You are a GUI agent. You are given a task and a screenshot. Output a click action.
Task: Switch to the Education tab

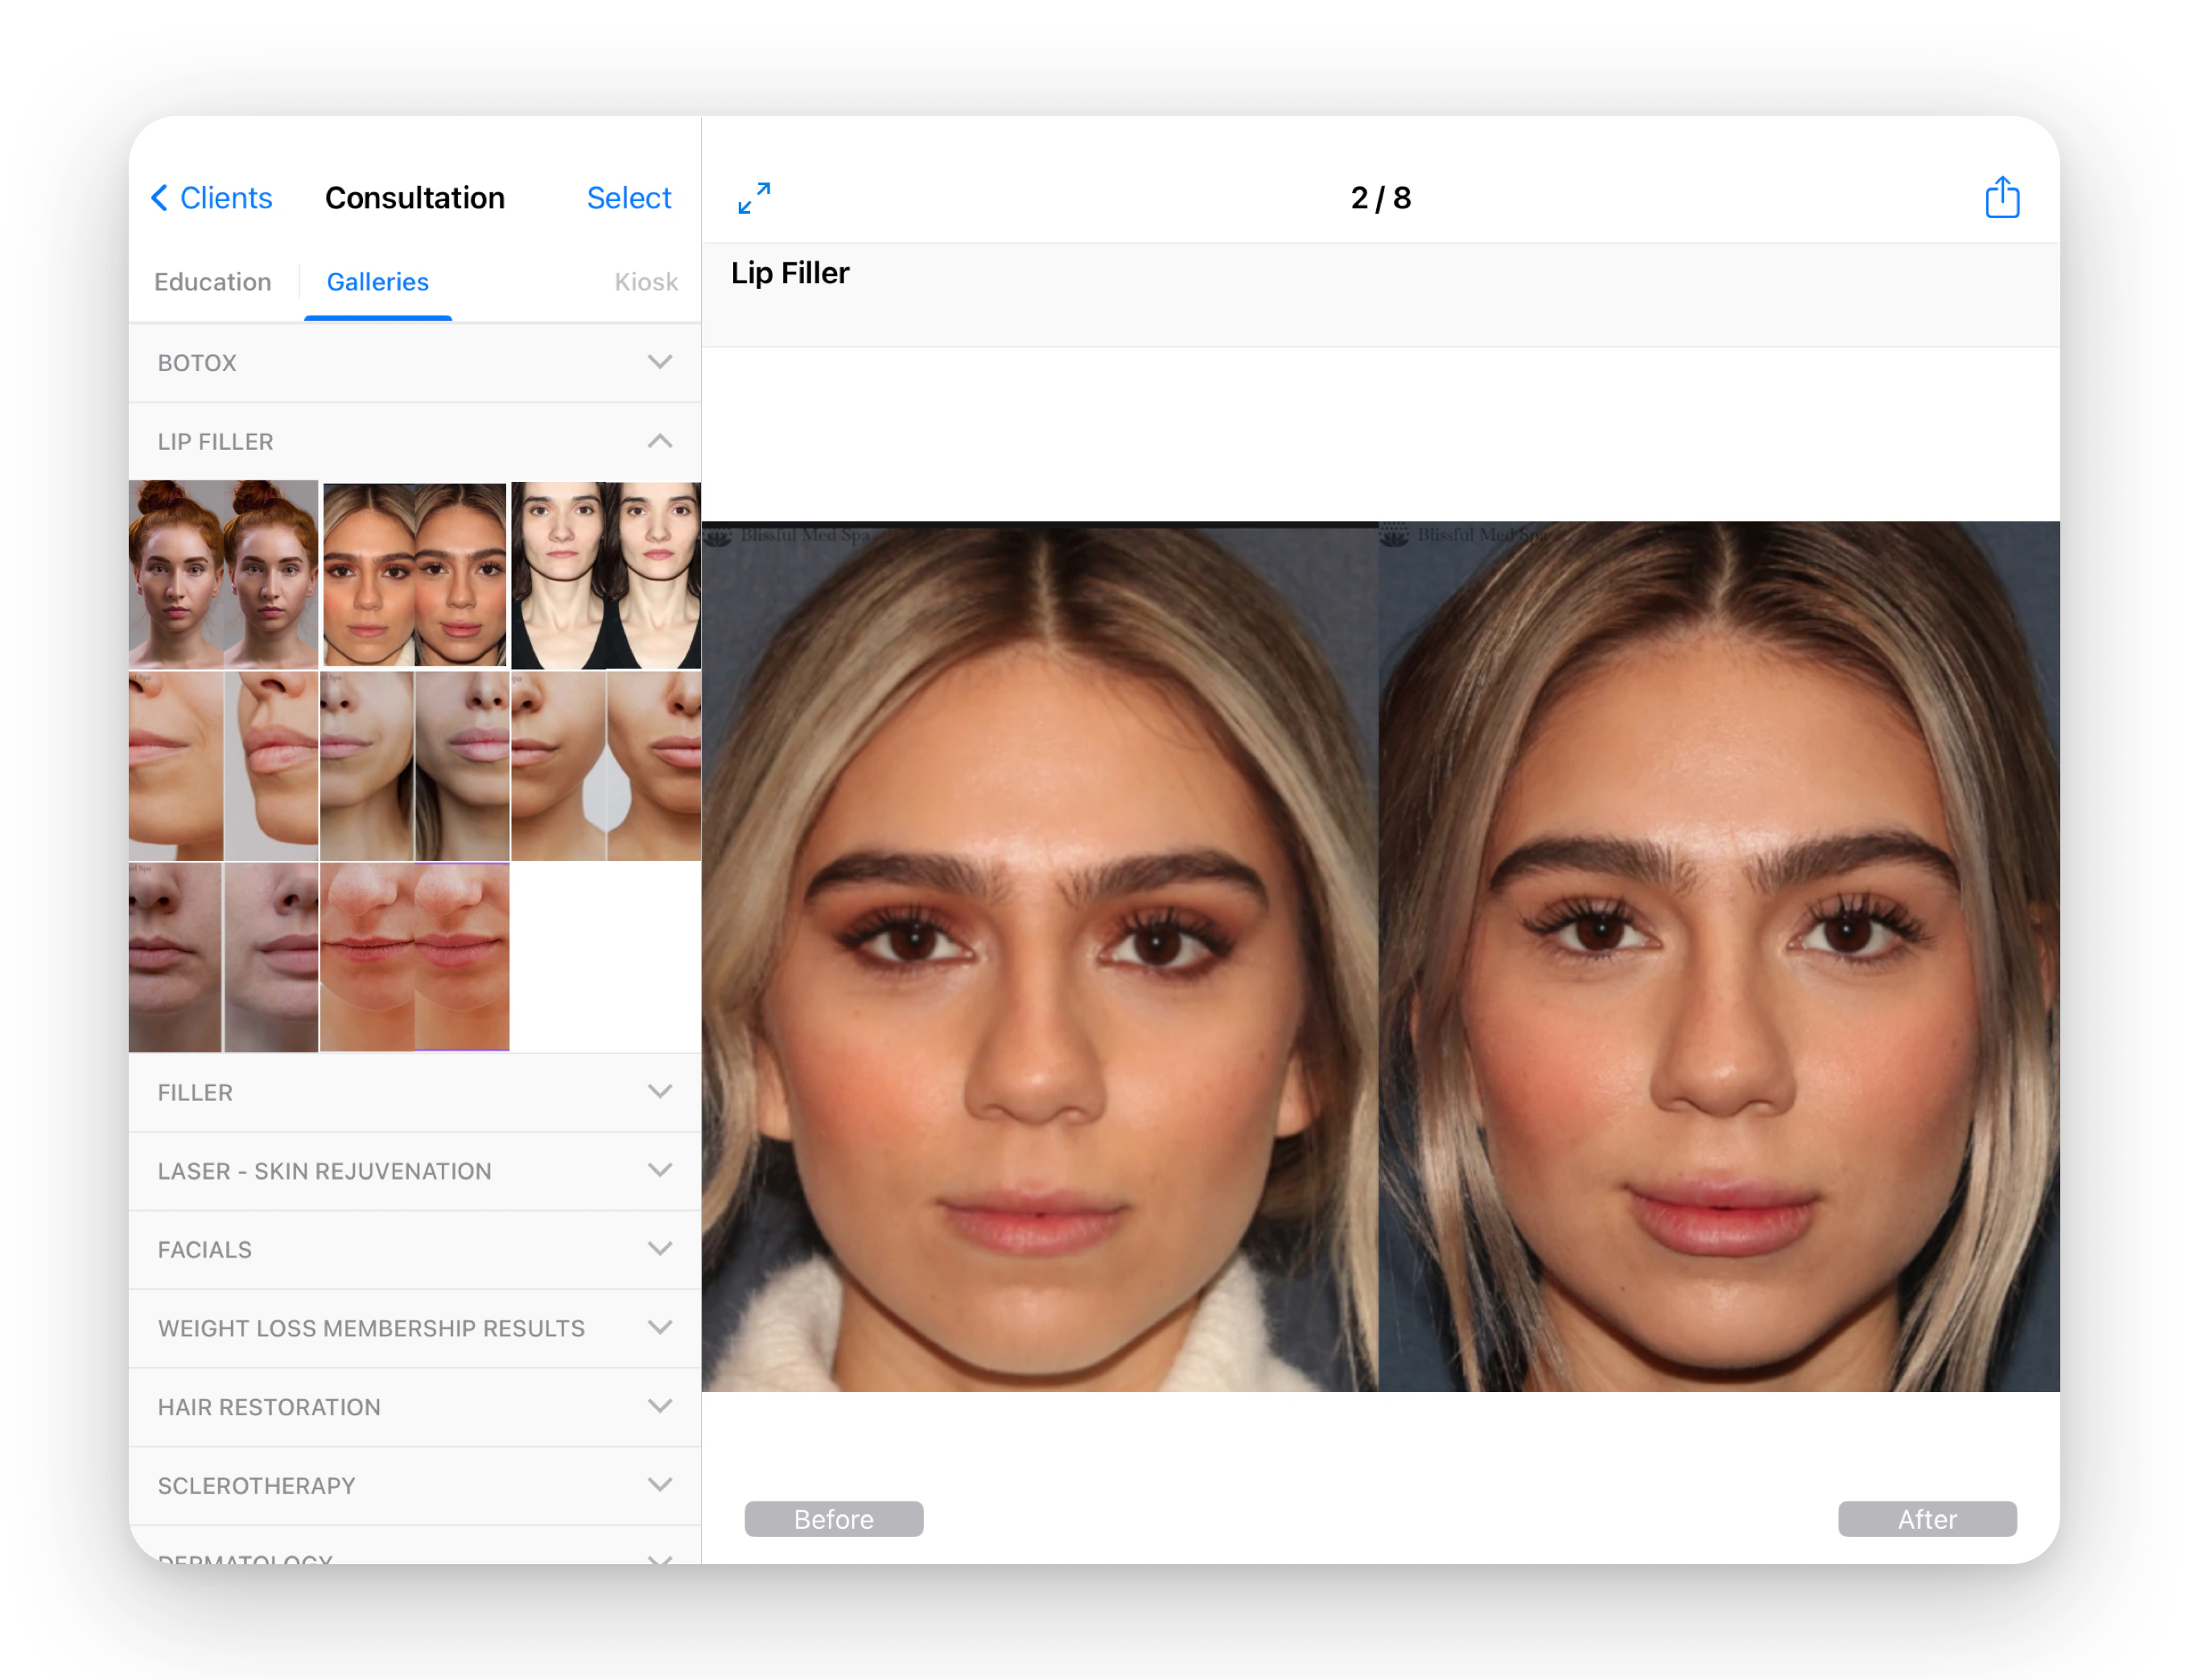[213, 282]
